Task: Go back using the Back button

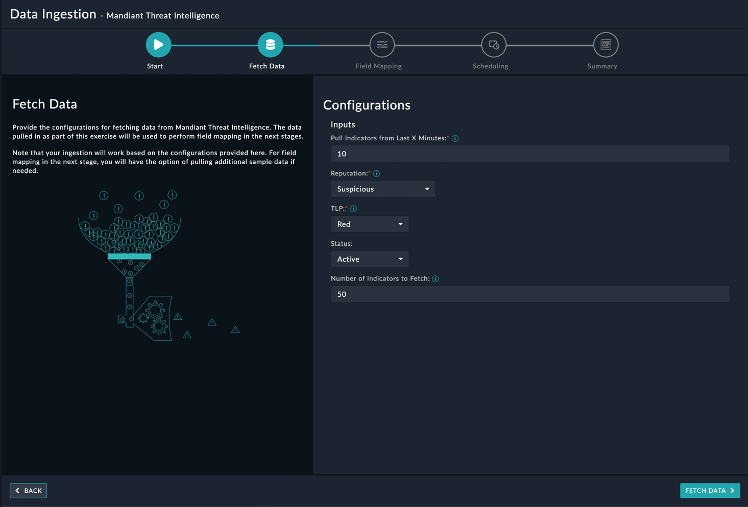Action: coord(28,491)
